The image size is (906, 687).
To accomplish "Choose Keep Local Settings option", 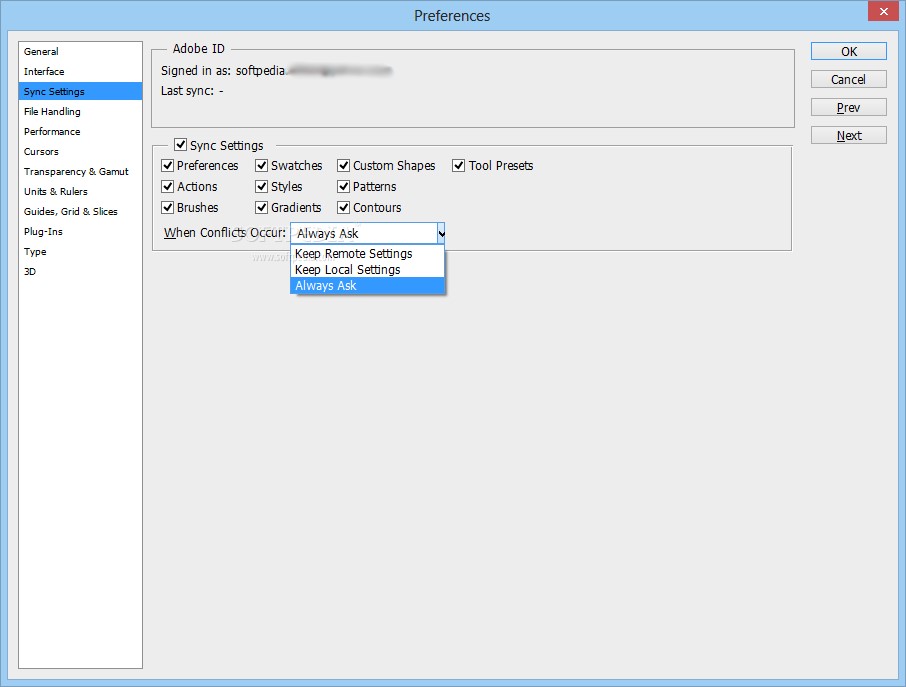I will click(351, 269).
